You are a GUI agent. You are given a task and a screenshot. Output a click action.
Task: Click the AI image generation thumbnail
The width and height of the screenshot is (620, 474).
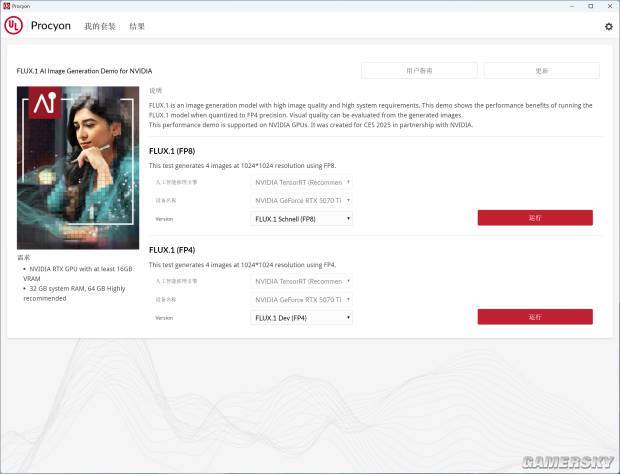coord(78,168)
